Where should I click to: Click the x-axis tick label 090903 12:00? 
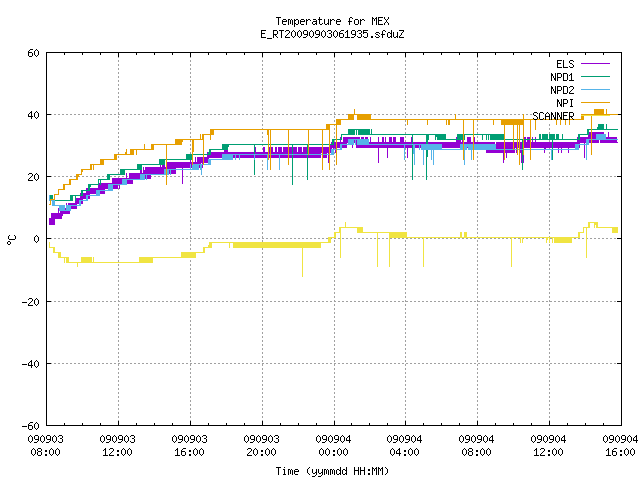[118, 446]
